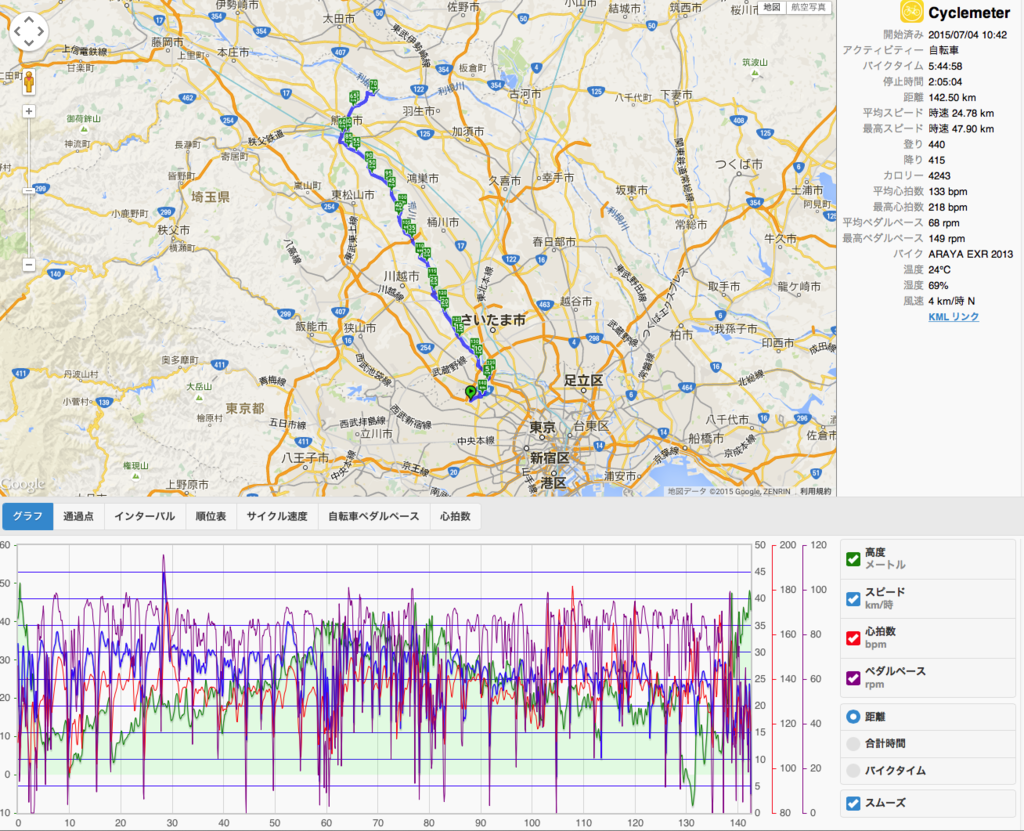Open the 通過点 tab
The image size is (1024, 831).
(x=78, y=516)
